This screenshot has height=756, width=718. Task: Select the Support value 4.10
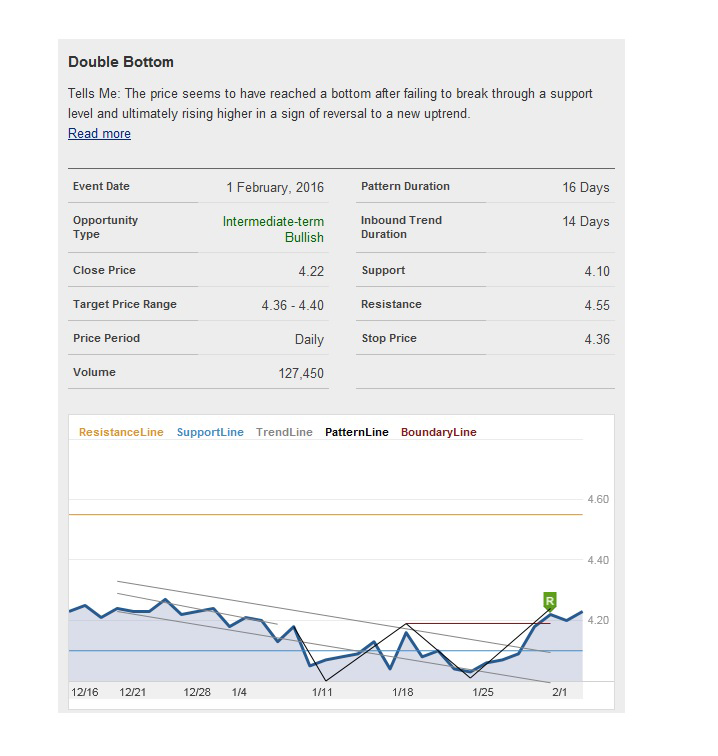pyautogui.click(x=596, y=272)
